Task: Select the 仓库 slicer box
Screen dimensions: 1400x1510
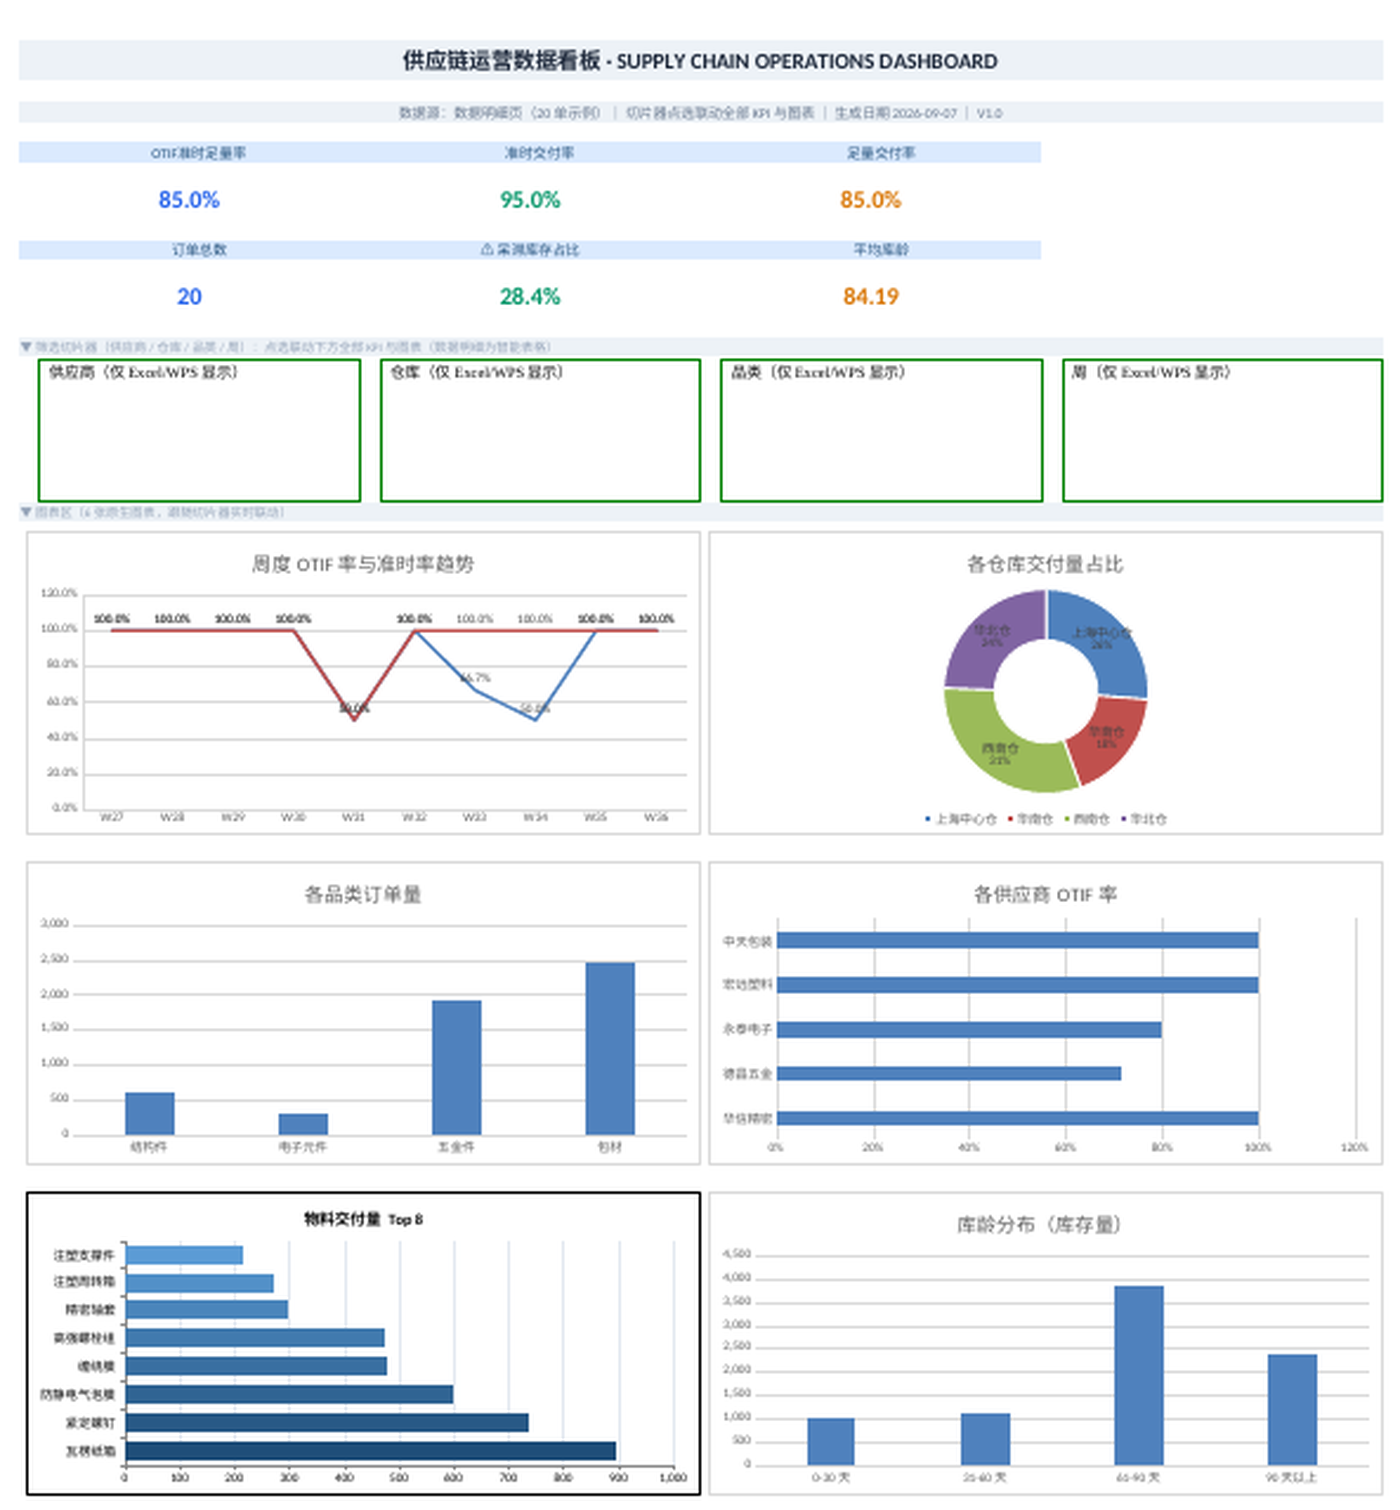Action: 540,431
